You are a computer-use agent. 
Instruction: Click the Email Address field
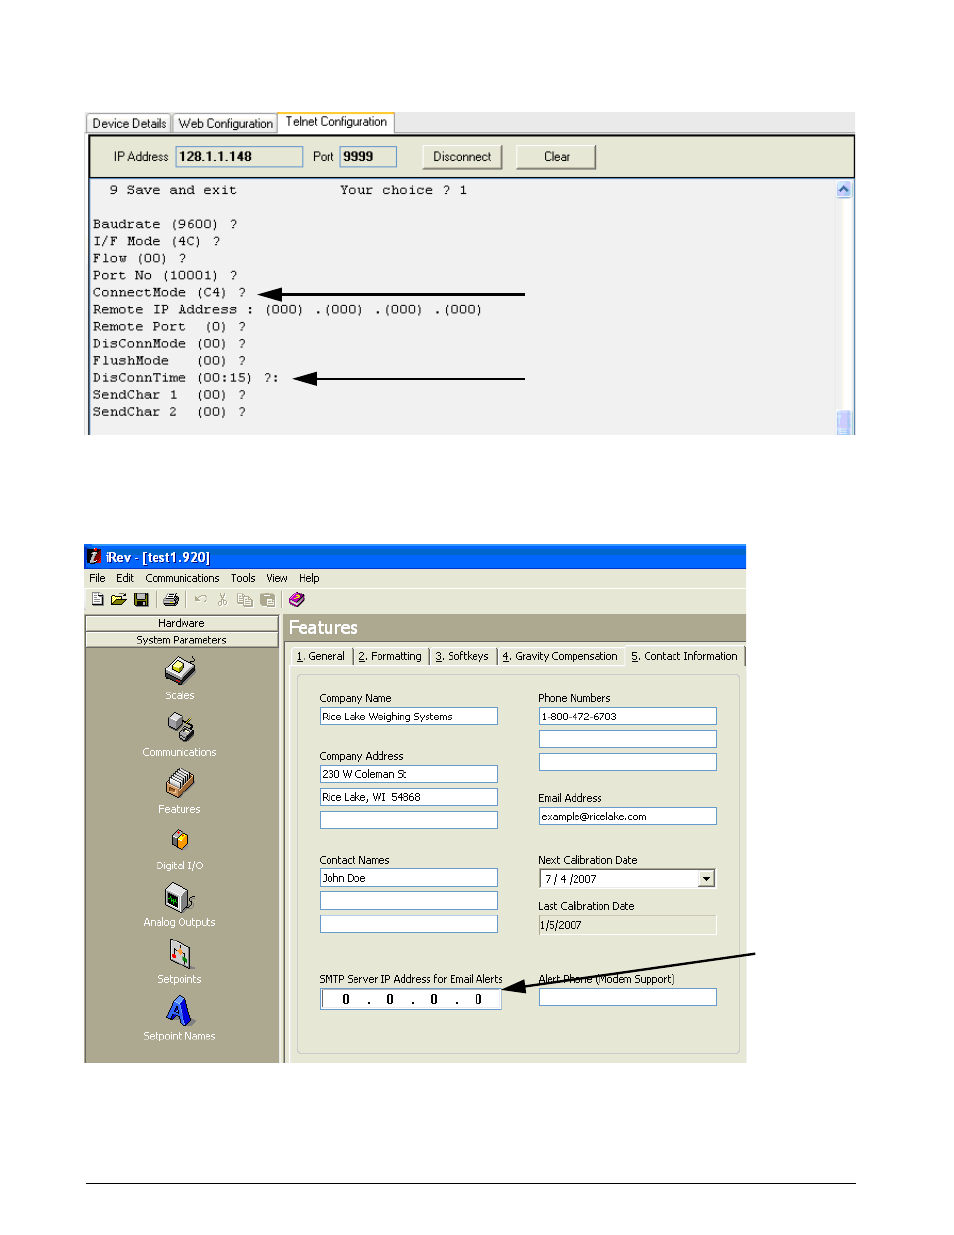coord(628,817)
